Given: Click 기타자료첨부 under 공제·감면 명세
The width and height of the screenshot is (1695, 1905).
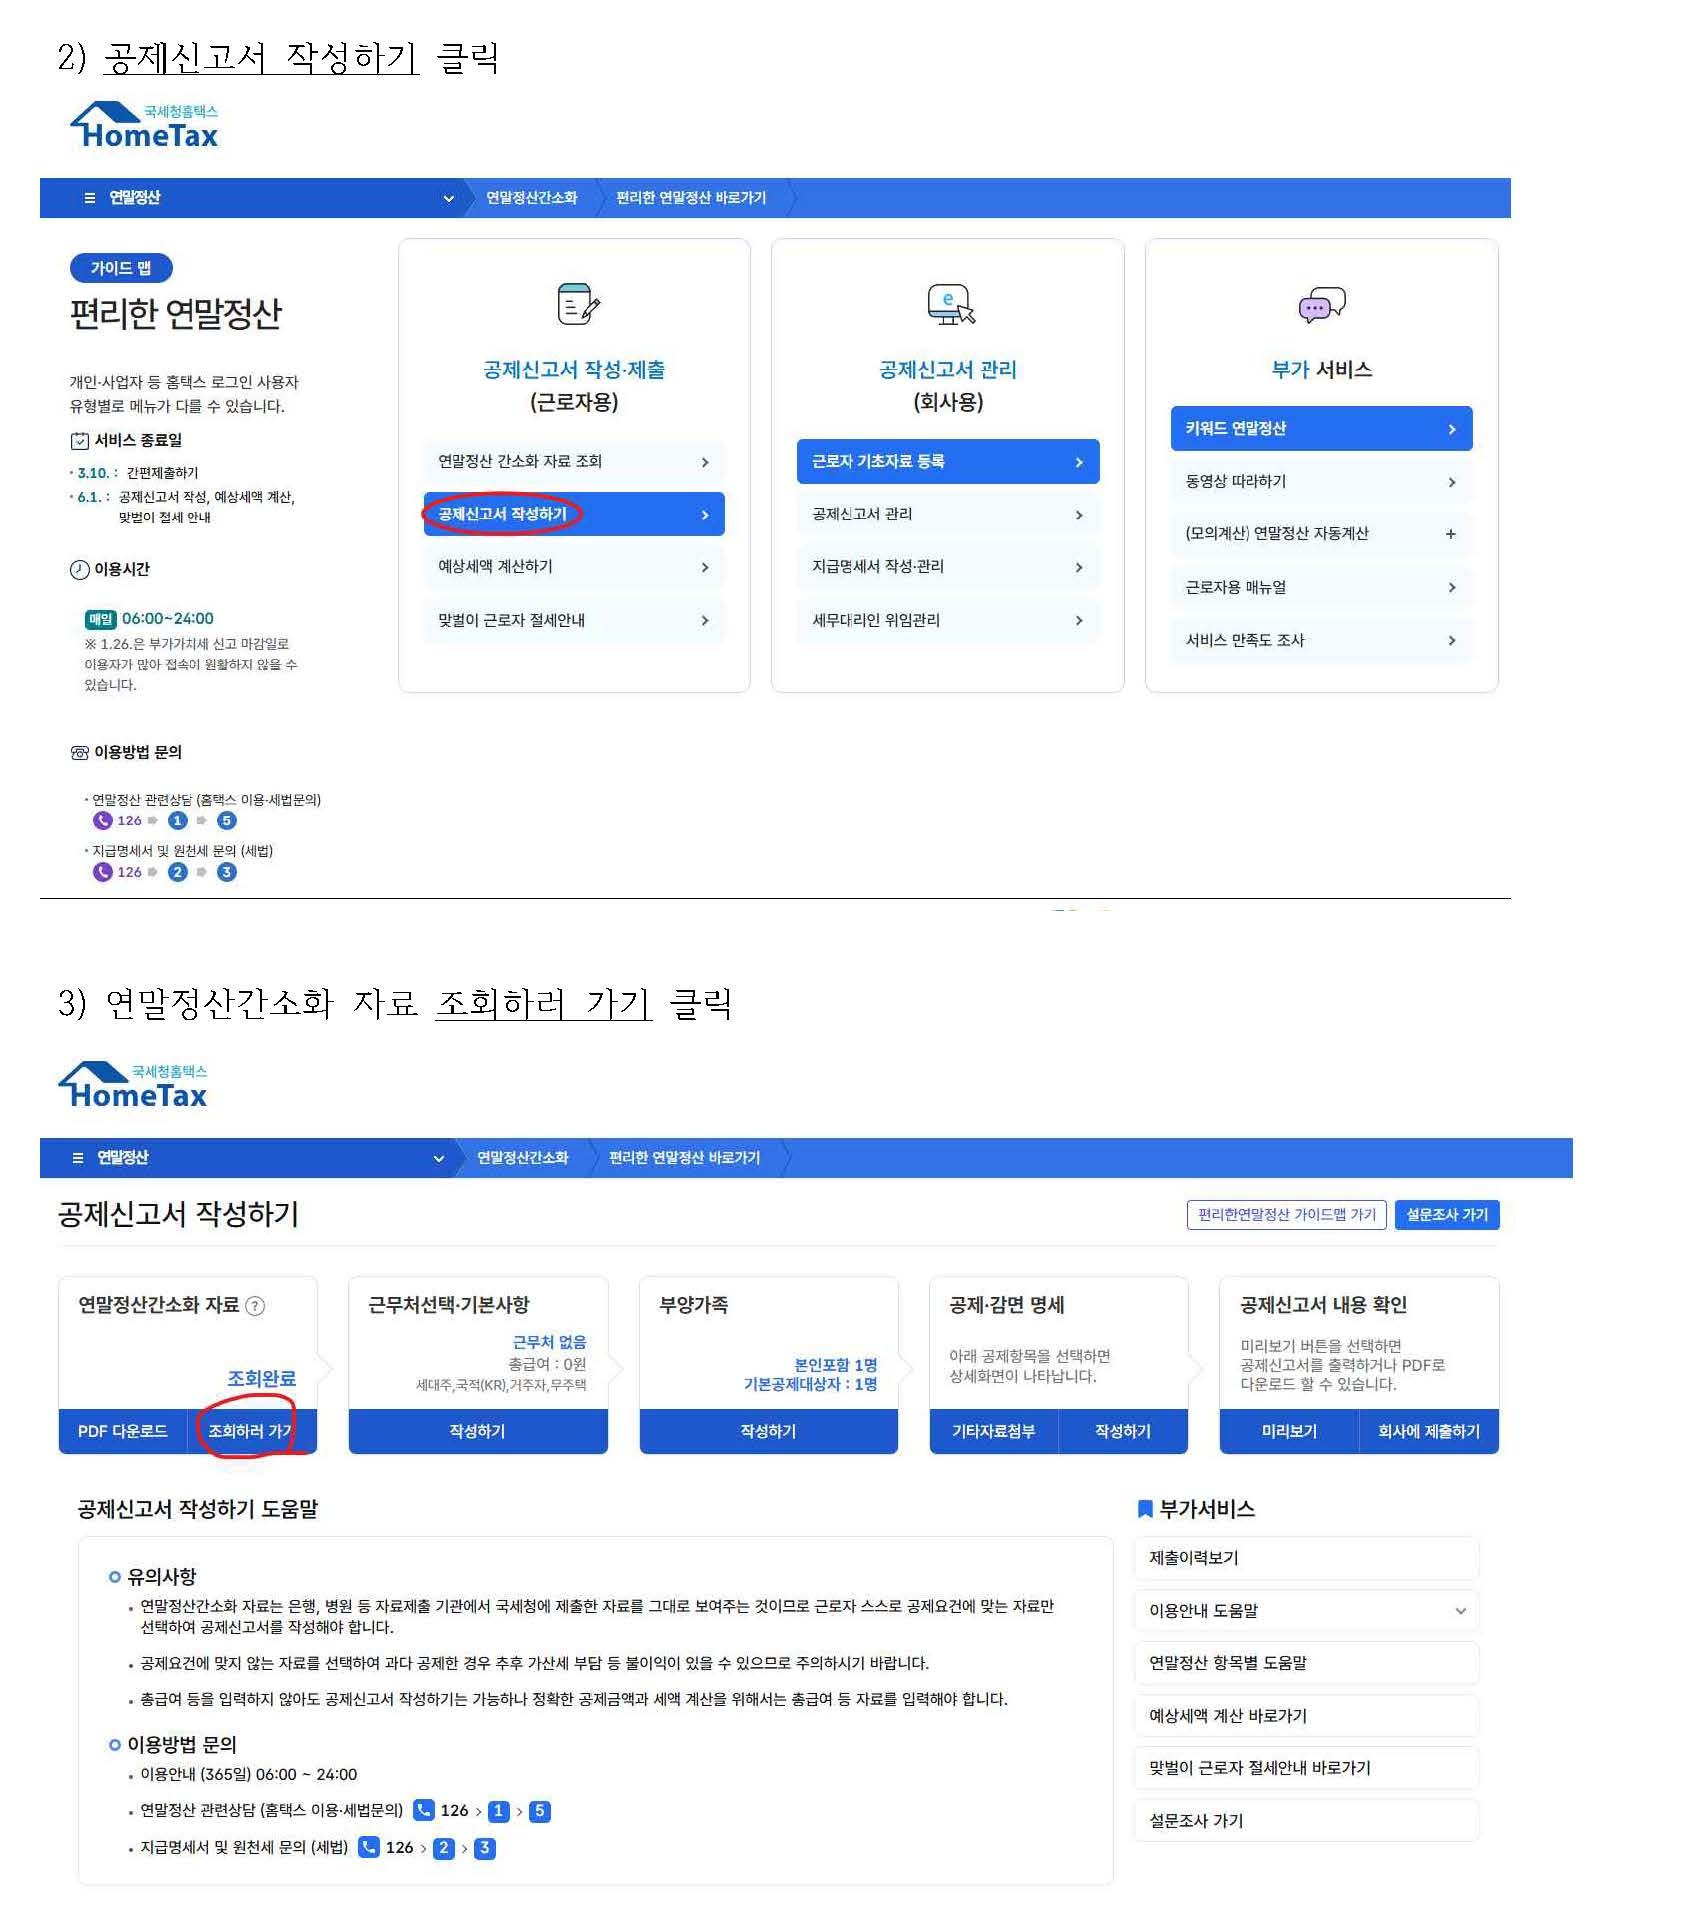Looking at the screenshot, I should click(993, 1431).
